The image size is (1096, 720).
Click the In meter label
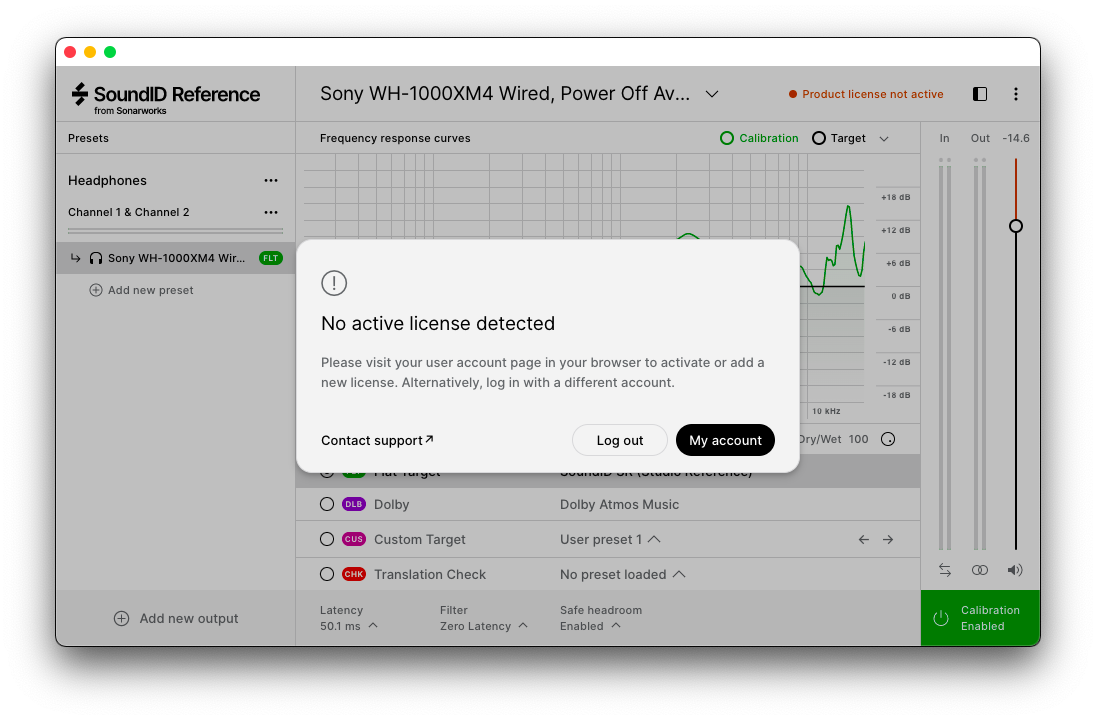(944, 138)
